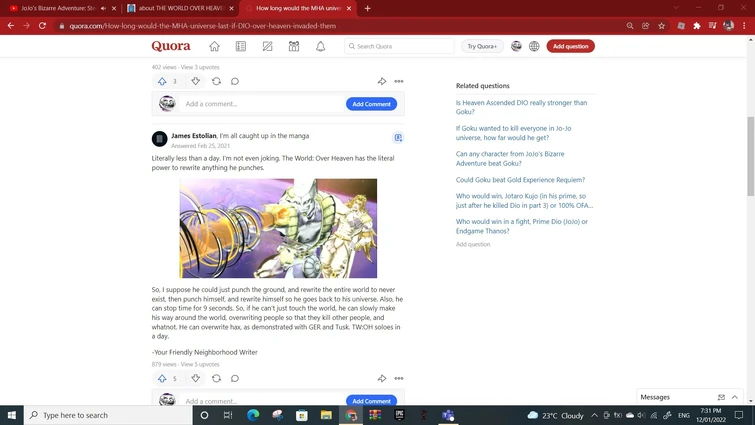The width and height of the screenshot is (755, 425).
Task: Click the page zoom magnifier in address bar
Action: coord(629,26)
